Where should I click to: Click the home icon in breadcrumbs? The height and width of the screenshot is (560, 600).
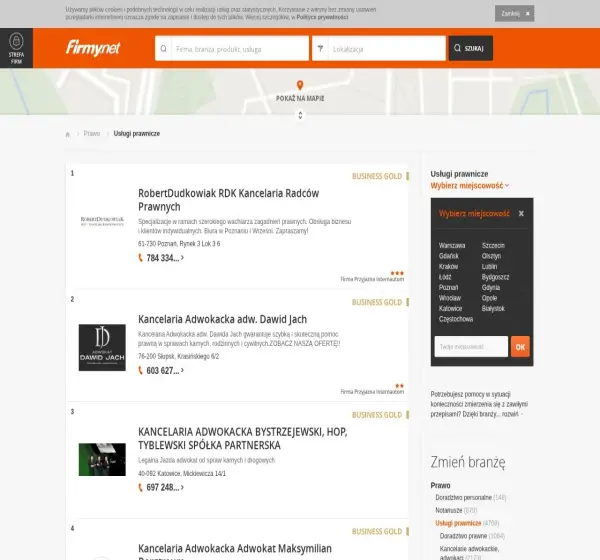click(x=68, y=134)
